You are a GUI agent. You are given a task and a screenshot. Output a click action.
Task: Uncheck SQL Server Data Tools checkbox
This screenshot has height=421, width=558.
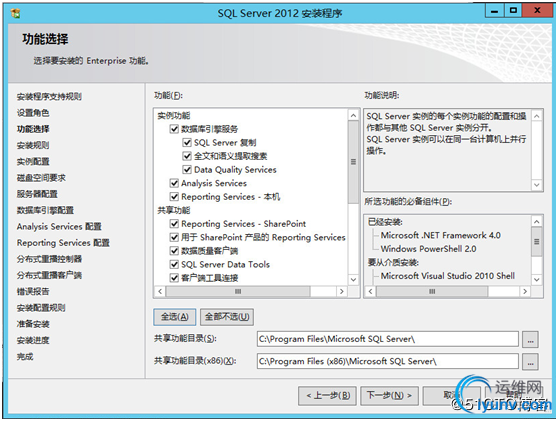(x=174, y=264)
